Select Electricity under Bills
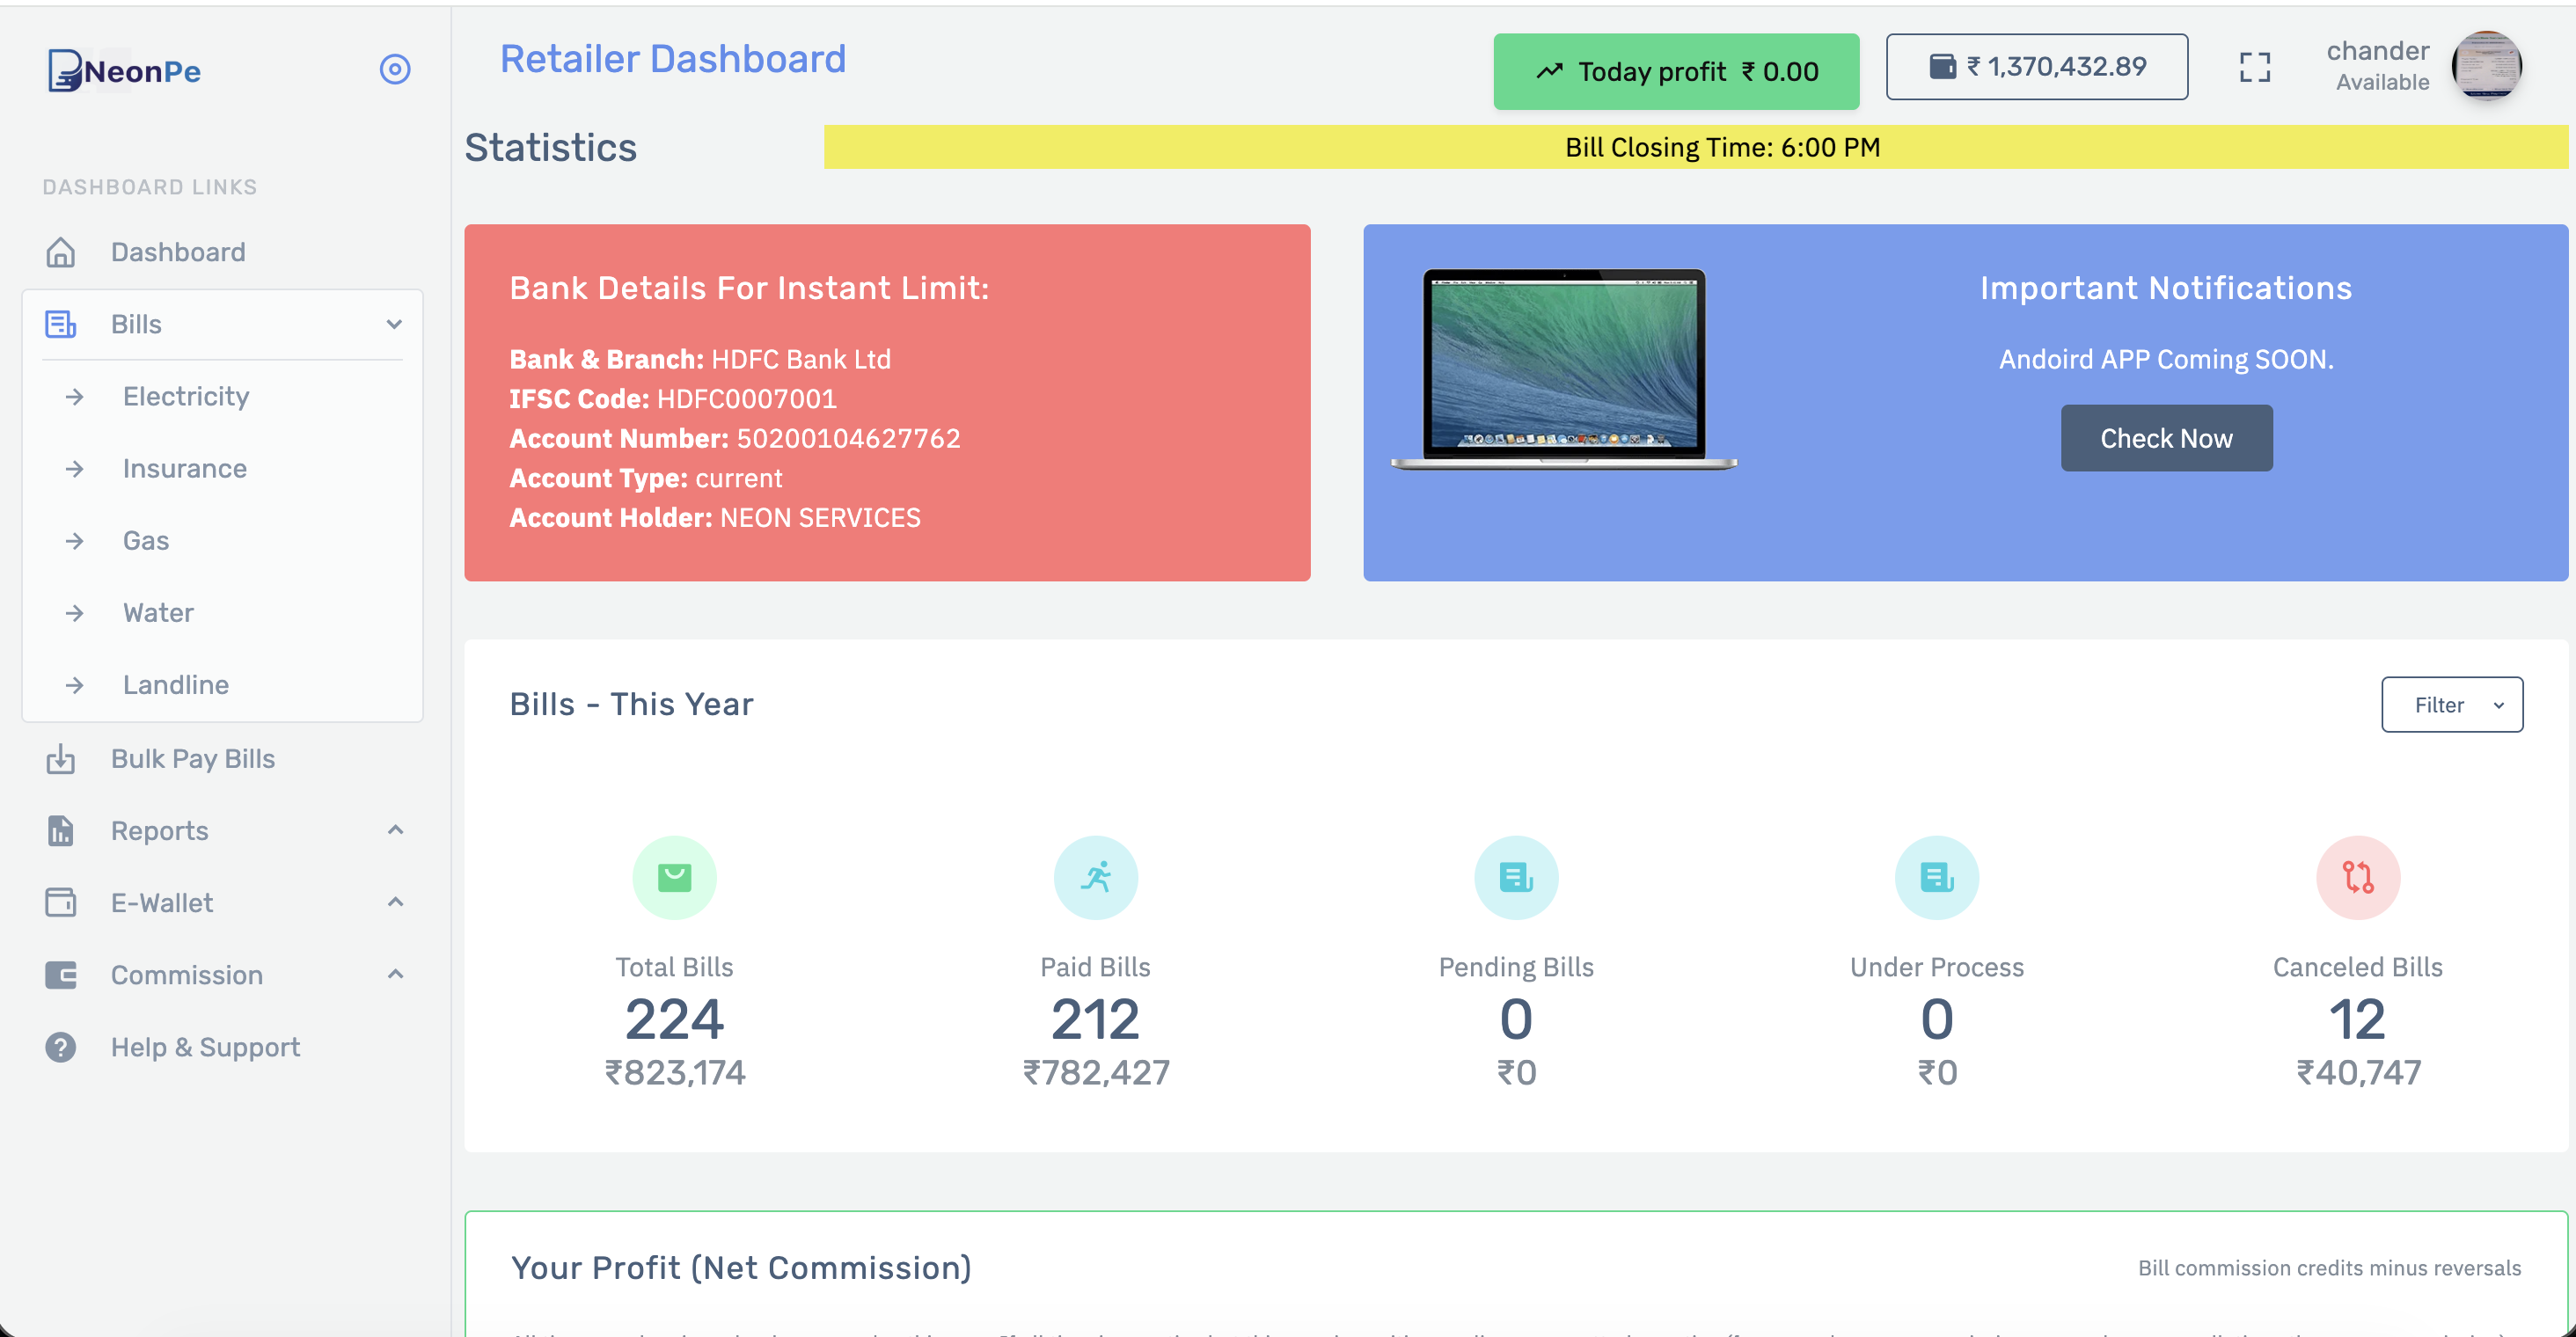2576x1337 pixels. coord(186,396)
